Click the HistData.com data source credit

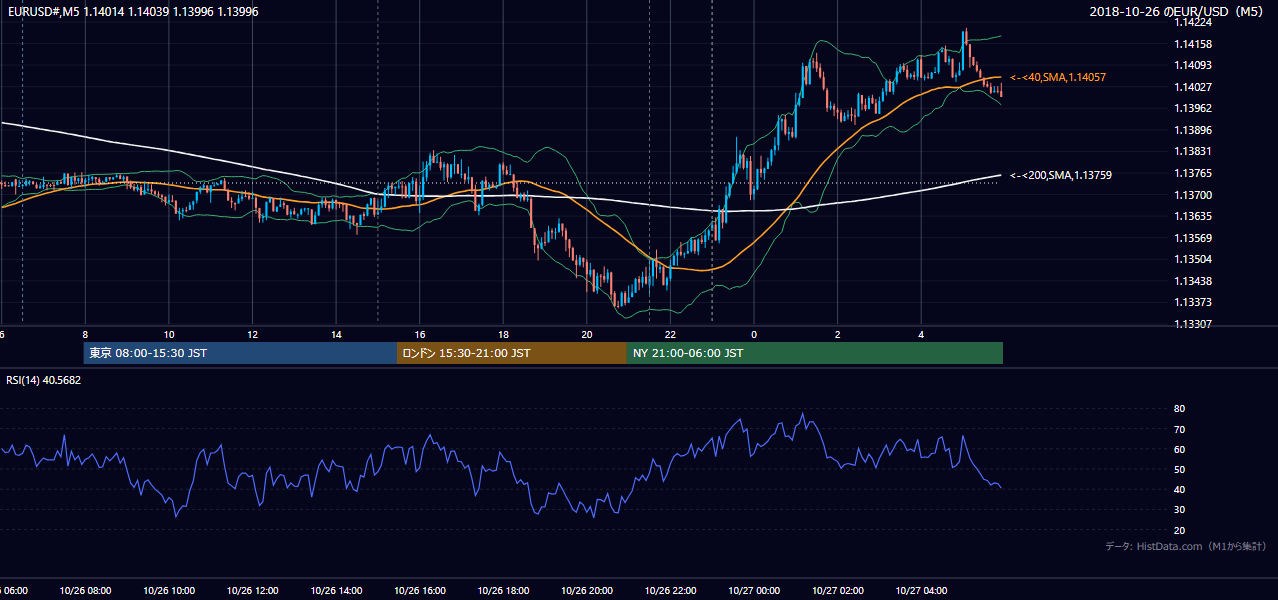tap(1186, 546)
